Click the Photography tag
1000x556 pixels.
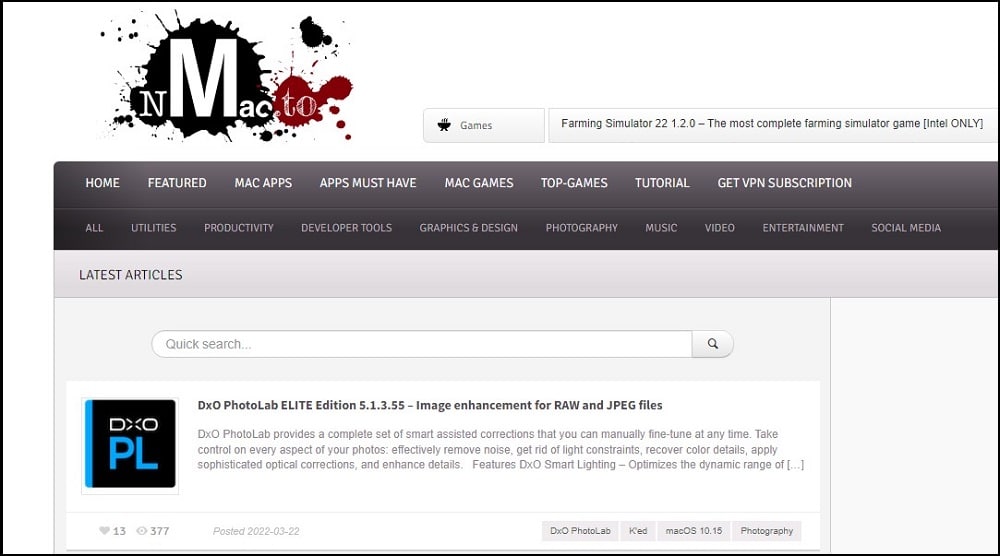[x=767, y=530]
